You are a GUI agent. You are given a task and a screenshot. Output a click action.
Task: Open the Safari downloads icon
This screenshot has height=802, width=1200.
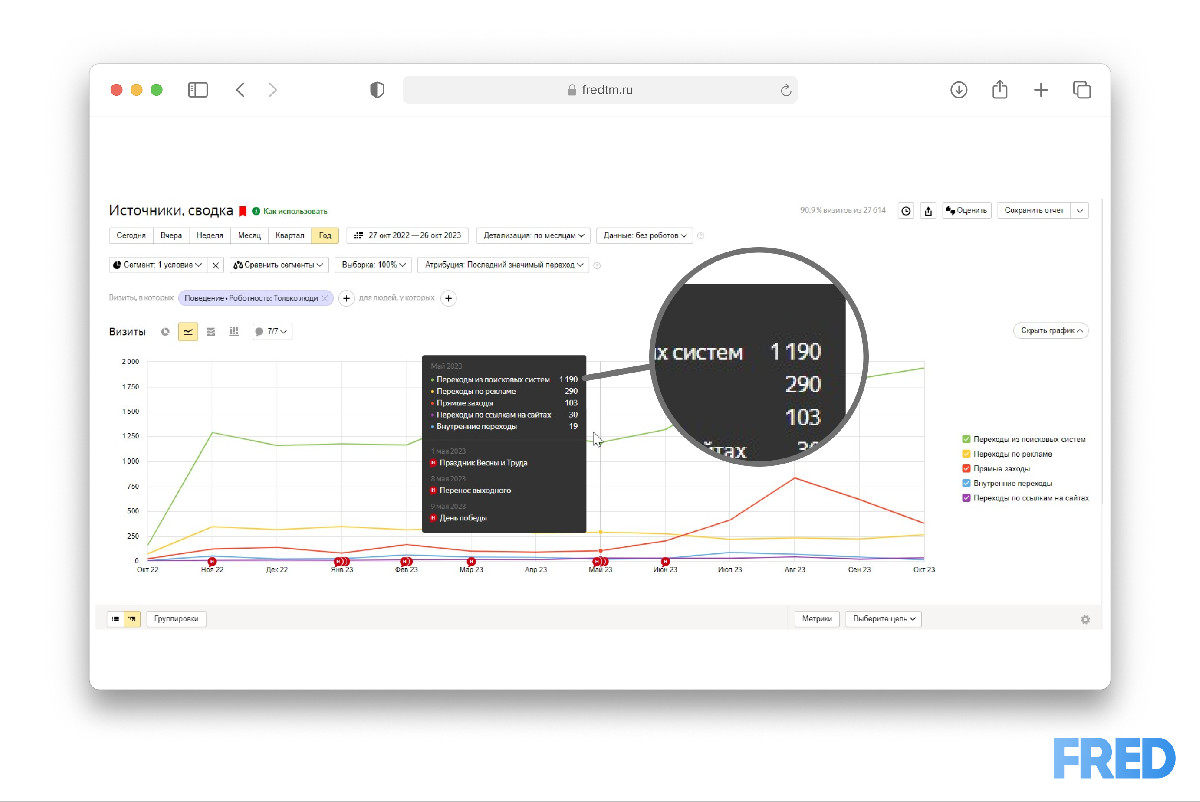(958, 90)
